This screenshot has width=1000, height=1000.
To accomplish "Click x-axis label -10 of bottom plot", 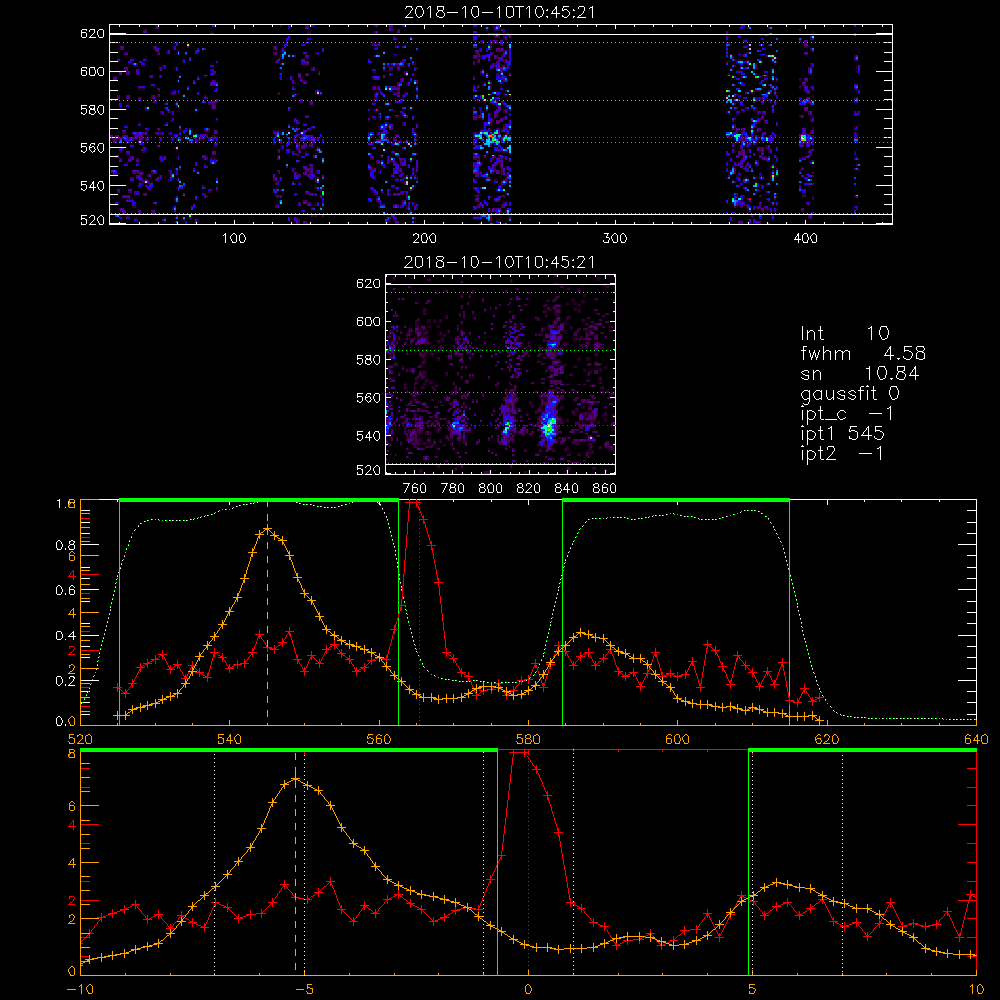I will click(80, 989).
